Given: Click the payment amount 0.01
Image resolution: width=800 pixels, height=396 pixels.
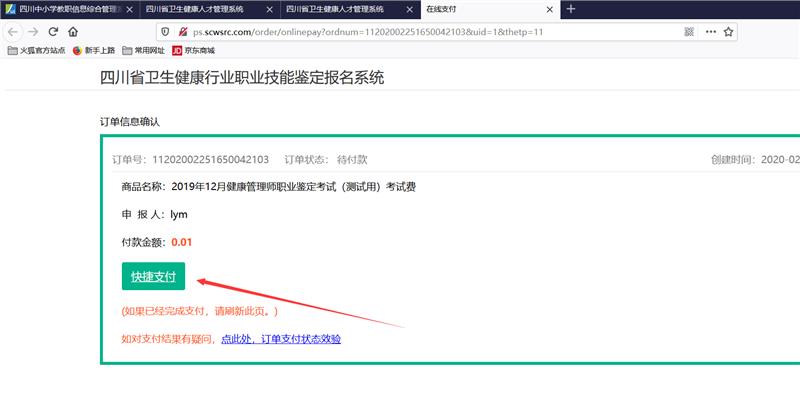Looking at the screenshot, I should point(182,242).
